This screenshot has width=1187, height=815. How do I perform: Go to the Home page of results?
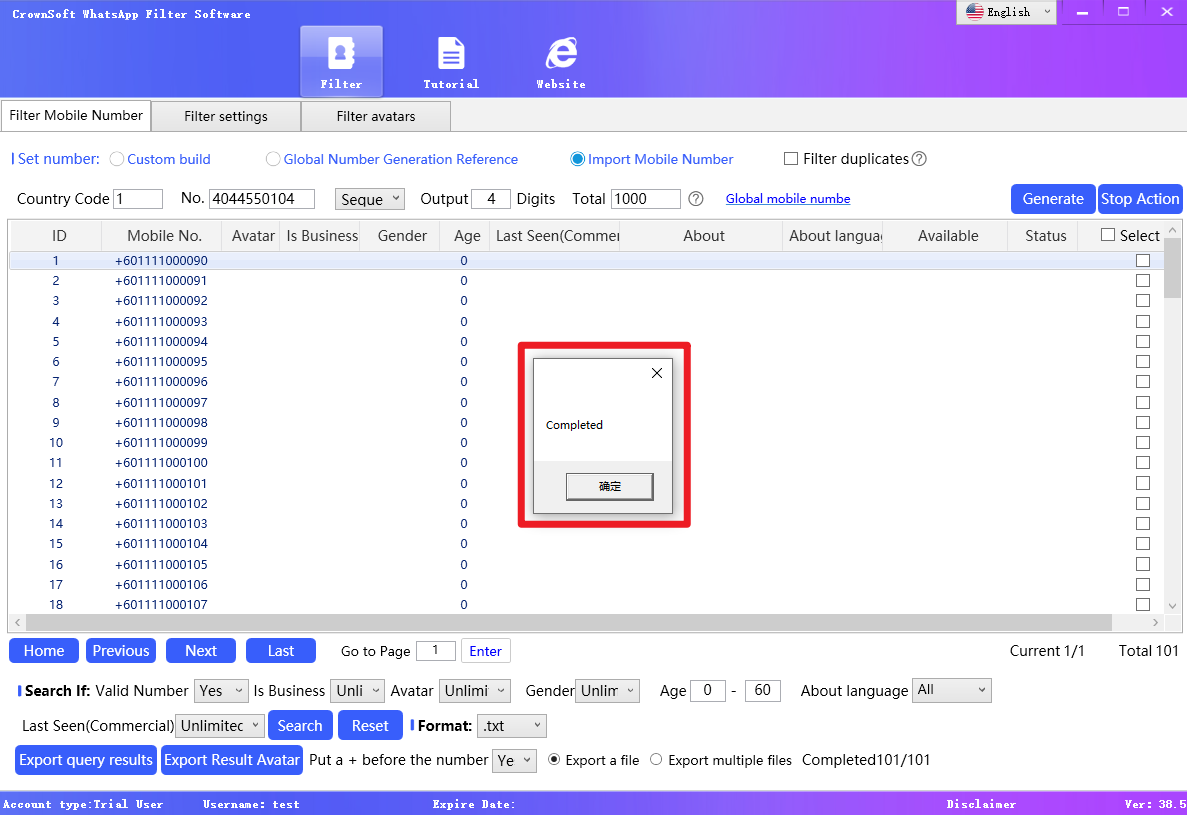pyautogui.click(x=44, y=651)
